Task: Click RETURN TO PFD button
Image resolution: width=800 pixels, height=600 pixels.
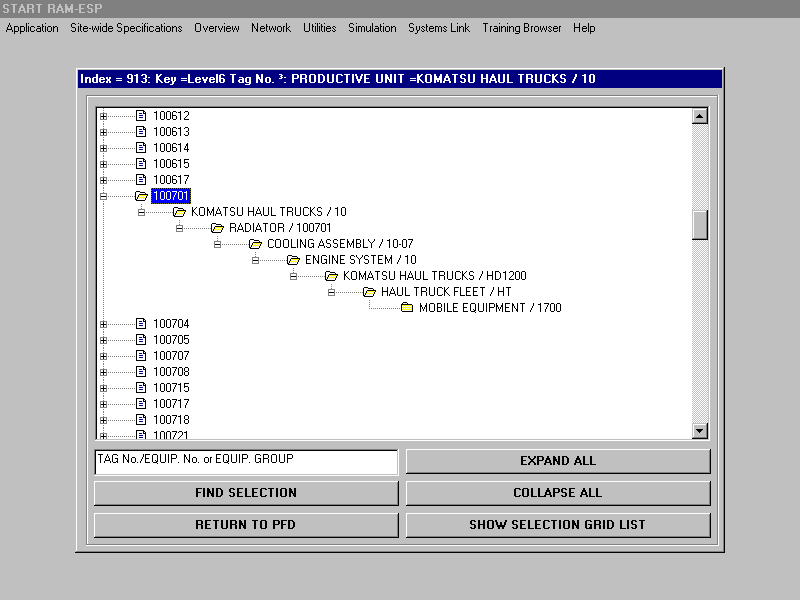Action: pyautogui.click(x=246, y=524)
